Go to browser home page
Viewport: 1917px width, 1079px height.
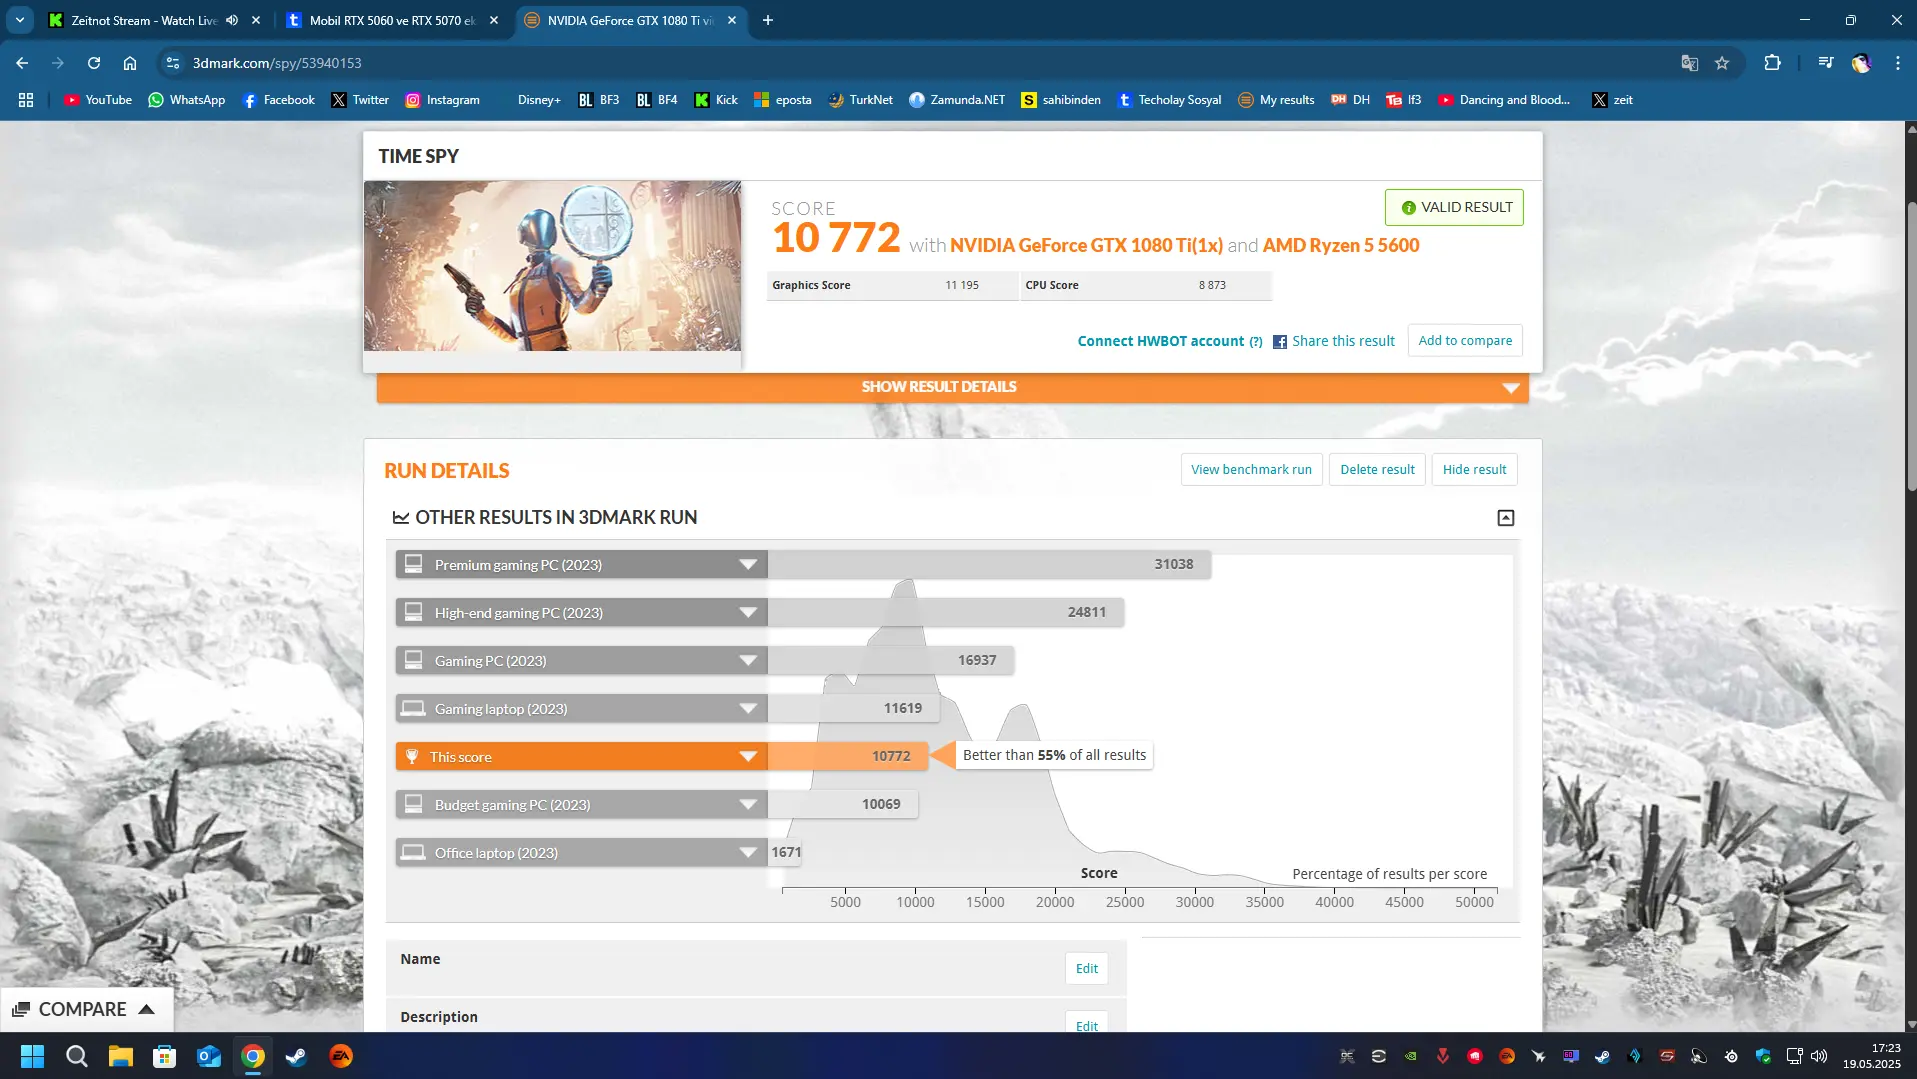pos(130,63)
